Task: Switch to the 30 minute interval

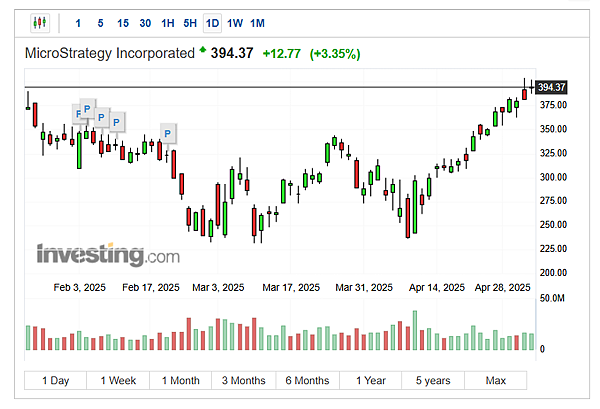Action: (145, 23)
